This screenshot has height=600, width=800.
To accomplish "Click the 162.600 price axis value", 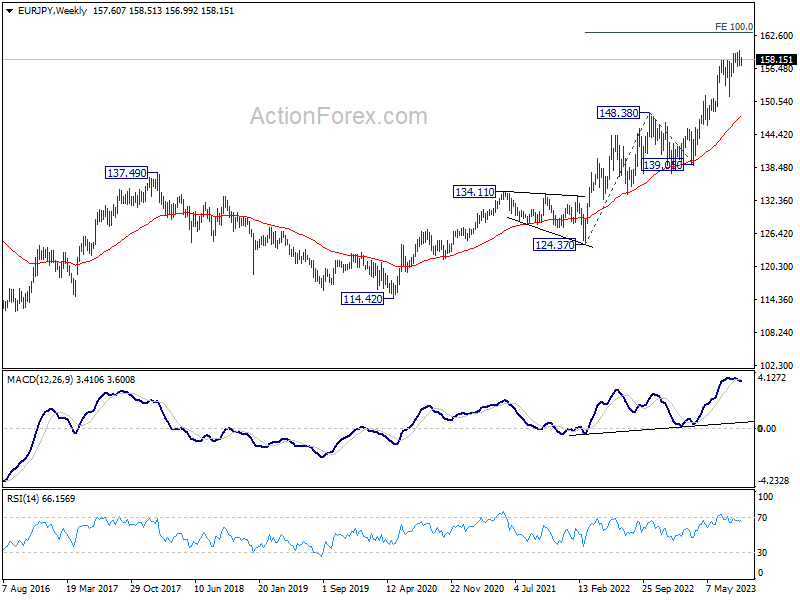I will (777, 36).
